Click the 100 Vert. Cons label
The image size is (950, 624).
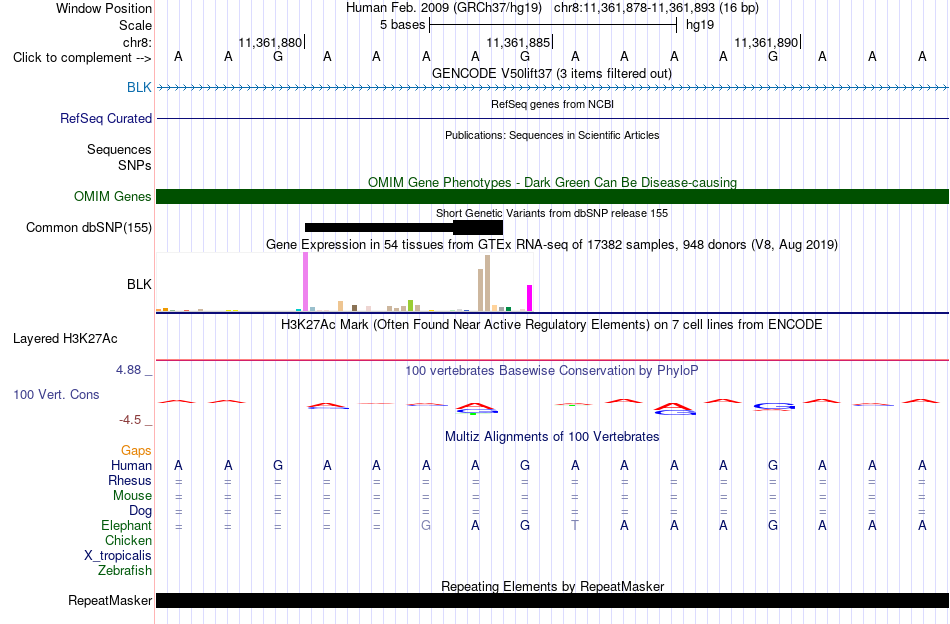(x=56, y=394)
